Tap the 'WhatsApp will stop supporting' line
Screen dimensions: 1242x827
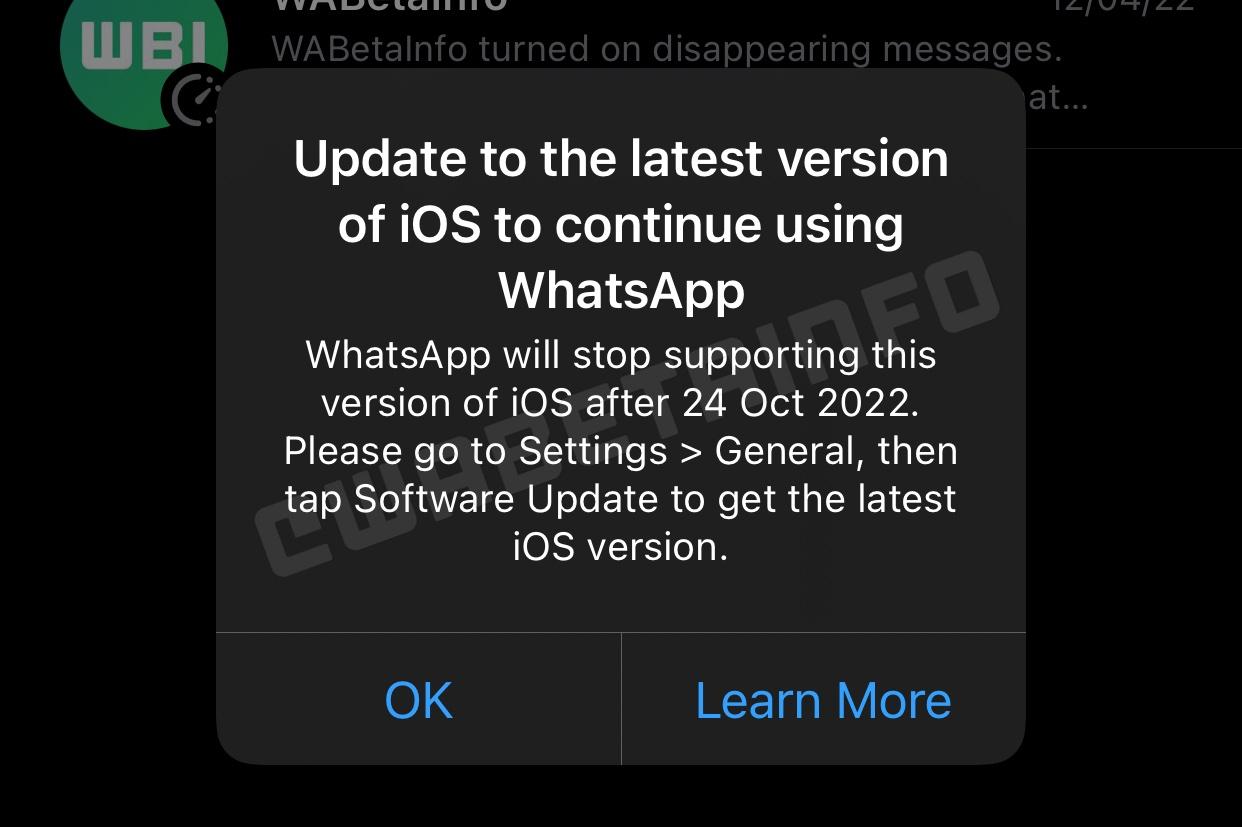pyautogui.click(x=621, y=355)
